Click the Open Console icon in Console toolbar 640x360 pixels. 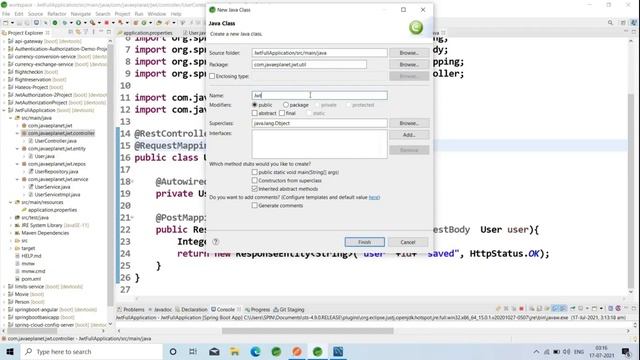(595, 309)
